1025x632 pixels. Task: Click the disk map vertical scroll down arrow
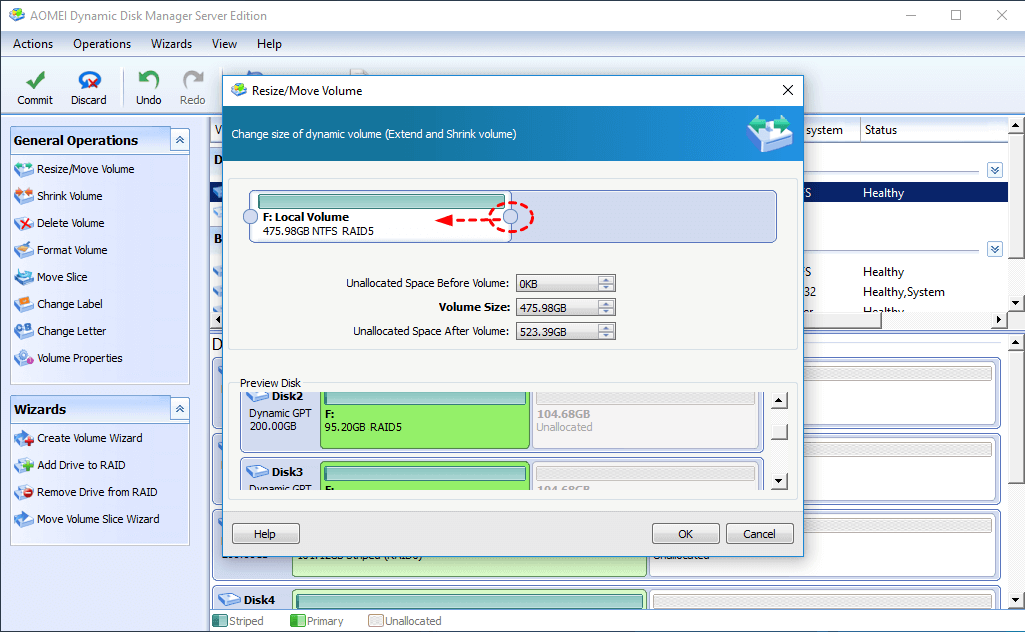(1015, 599)
